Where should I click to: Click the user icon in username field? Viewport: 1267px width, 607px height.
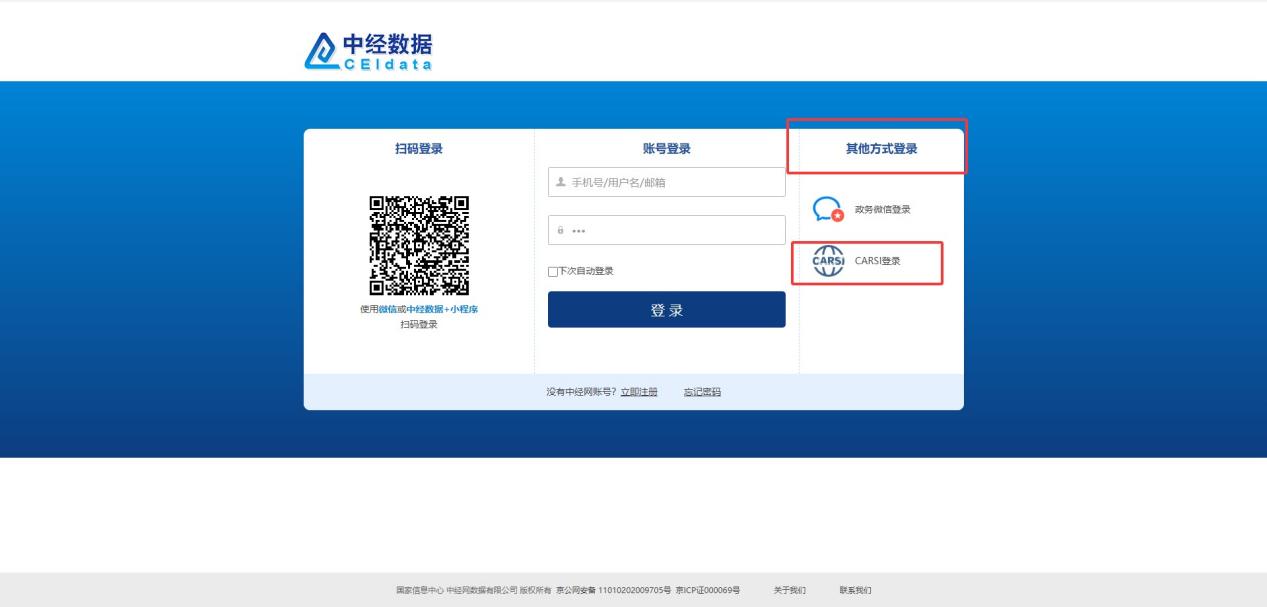[x=561, y=182]
